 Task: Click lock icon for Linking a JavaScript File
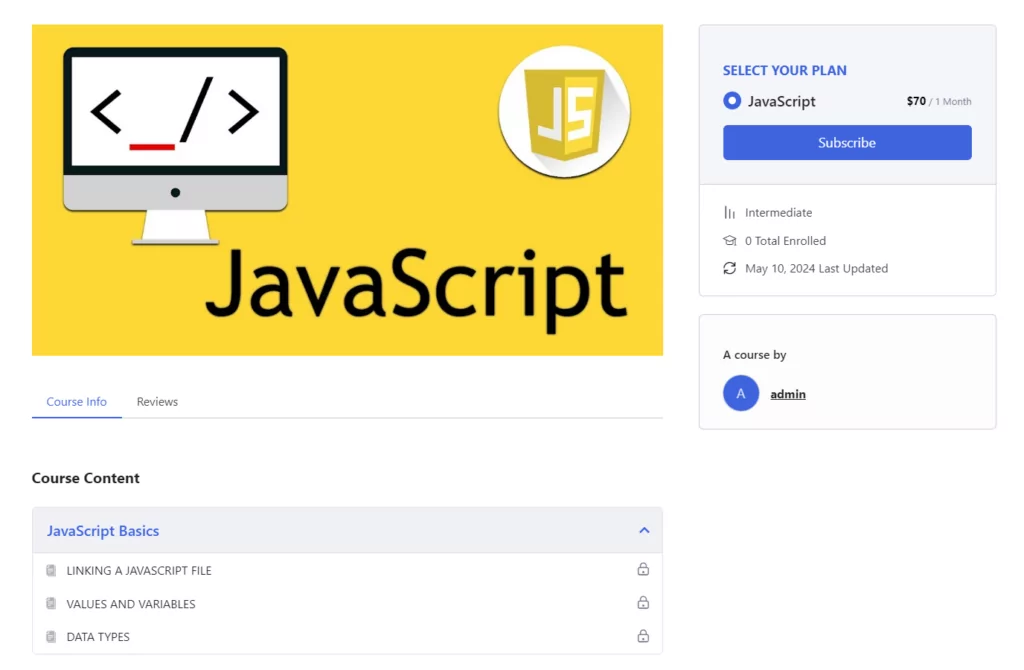[x=643, y=569]
